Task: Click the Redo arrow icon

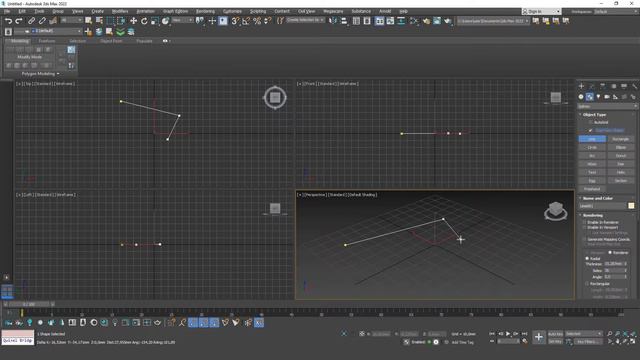Action: pyautogui.click(x=19, y=21)
